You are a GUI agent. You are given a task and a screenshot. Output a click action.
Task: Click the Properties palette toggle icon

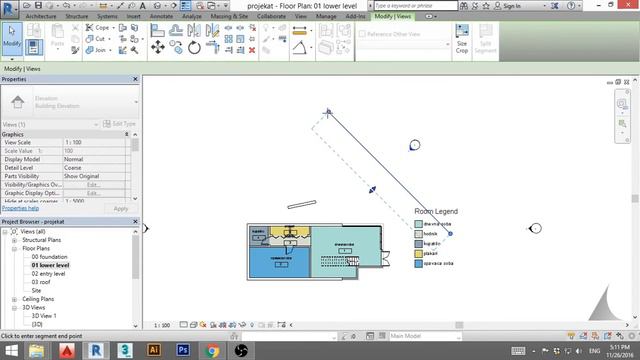click(34, 47)
